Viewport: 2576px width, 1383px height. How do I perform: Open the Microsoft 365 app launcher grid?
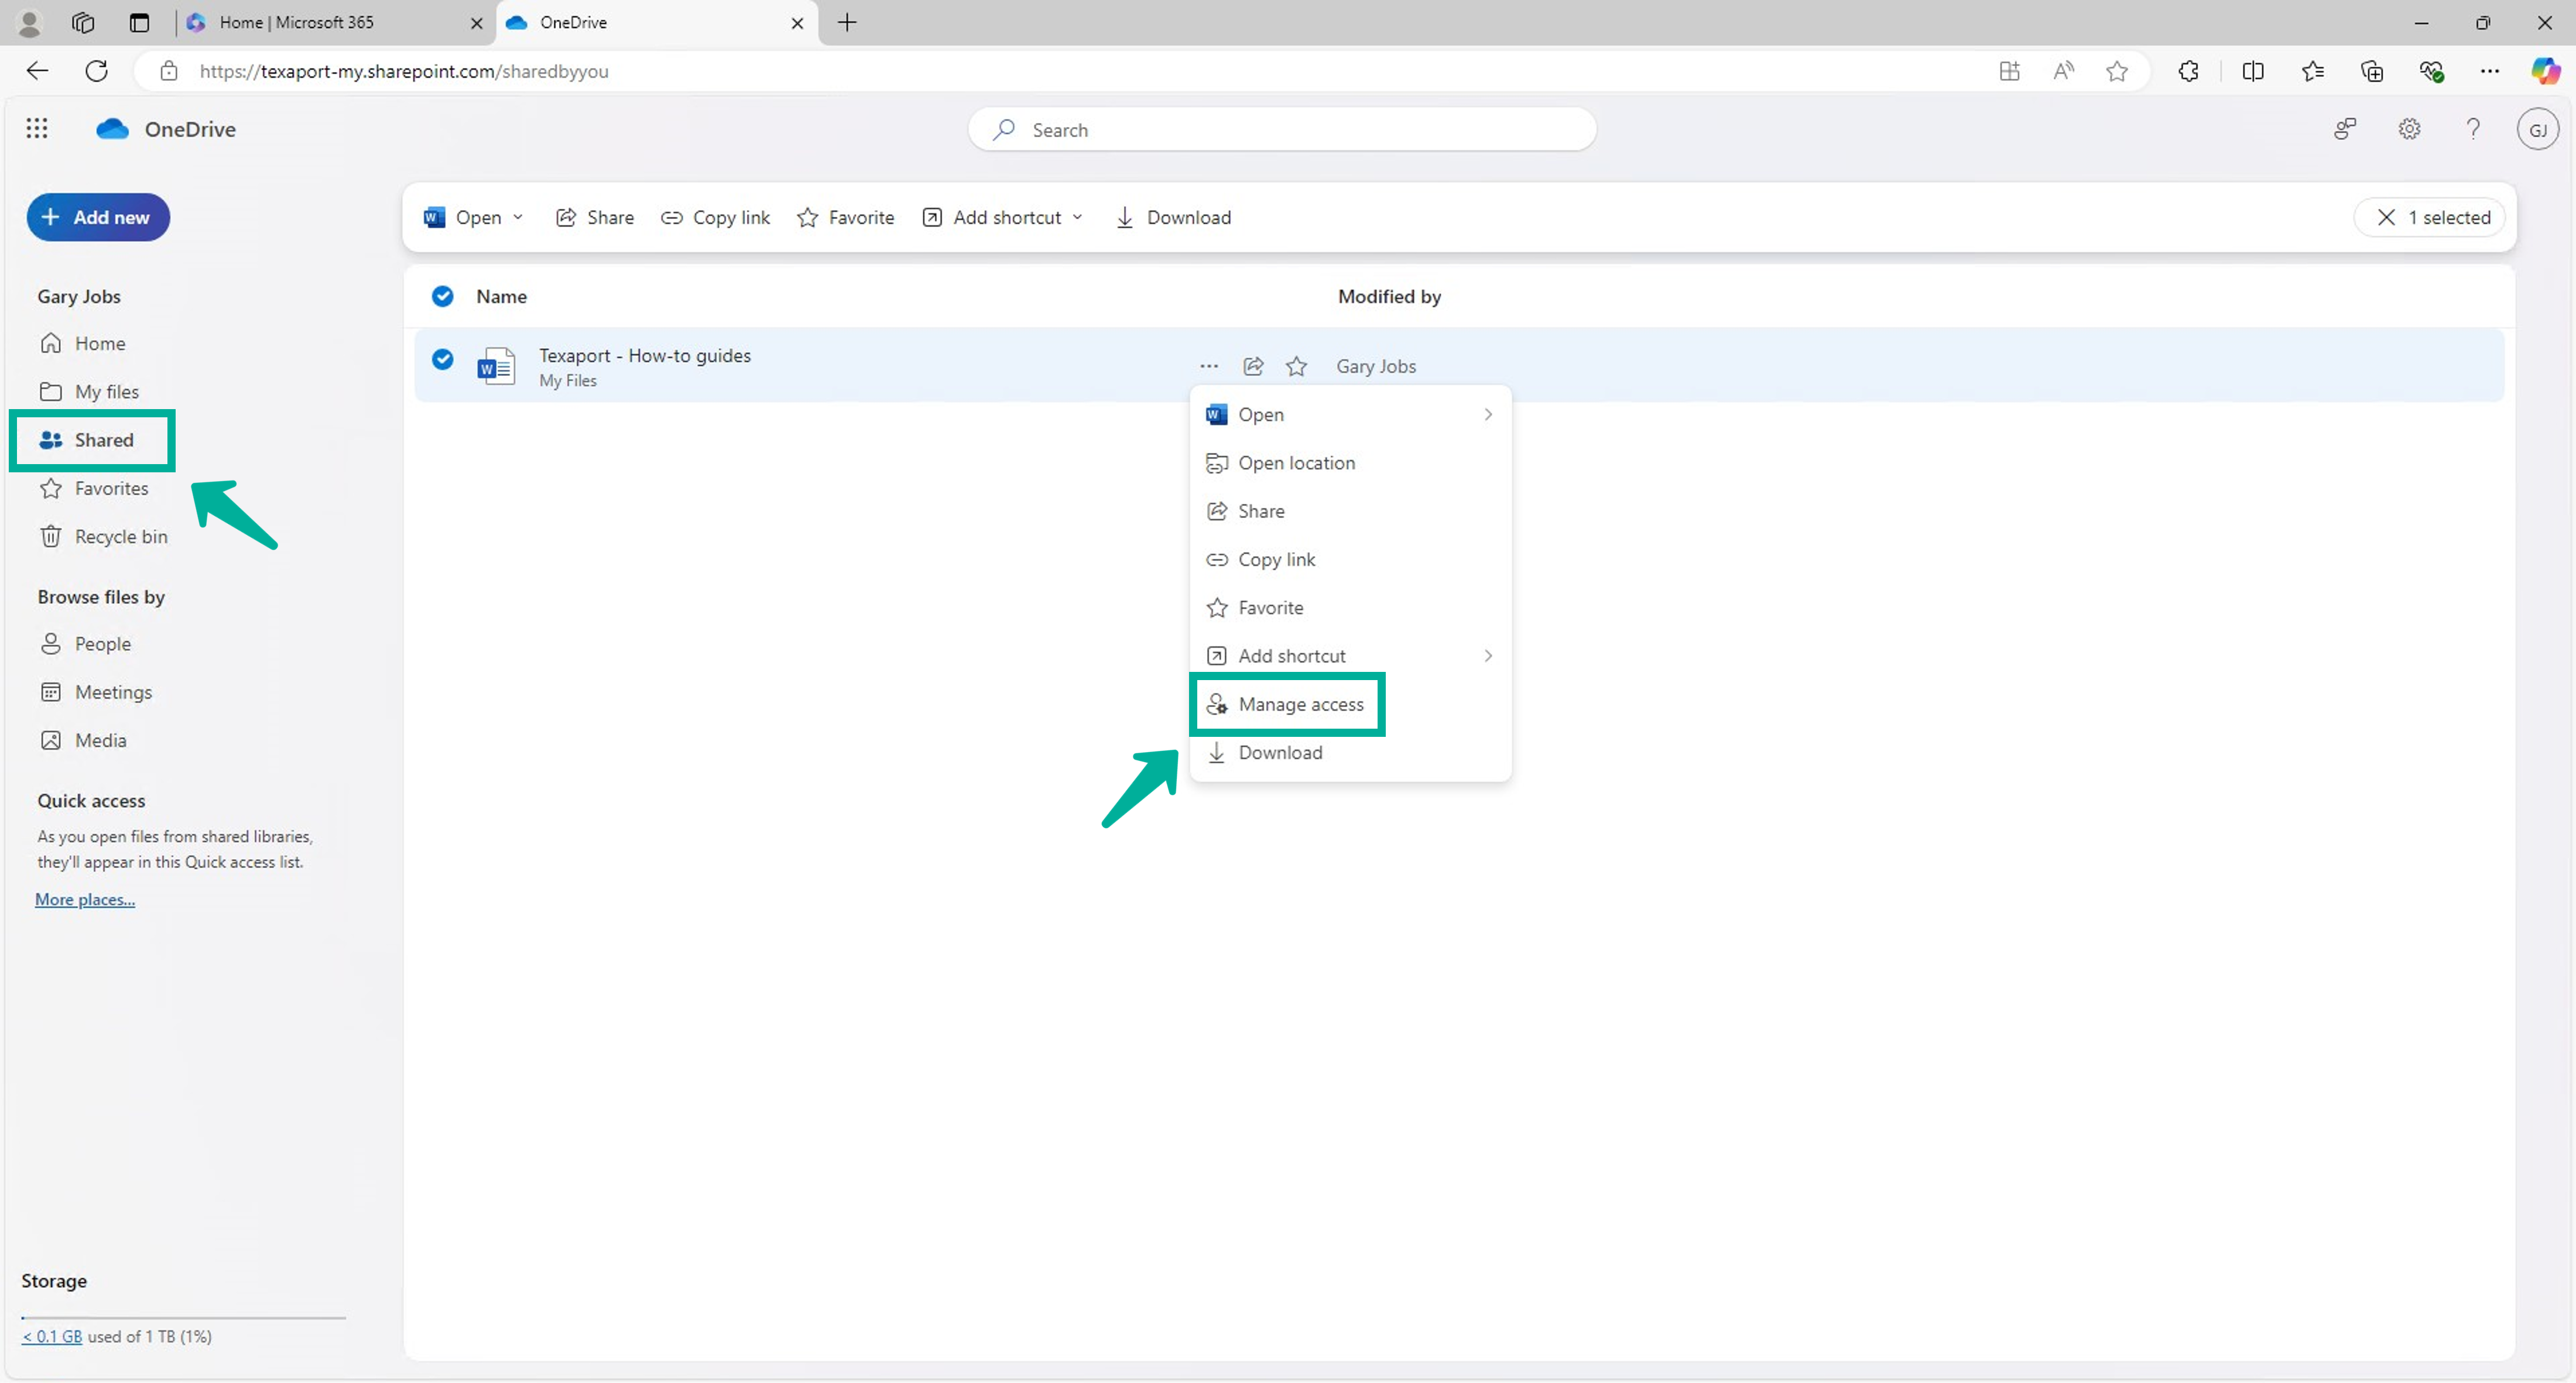click(x=37, y=128)
